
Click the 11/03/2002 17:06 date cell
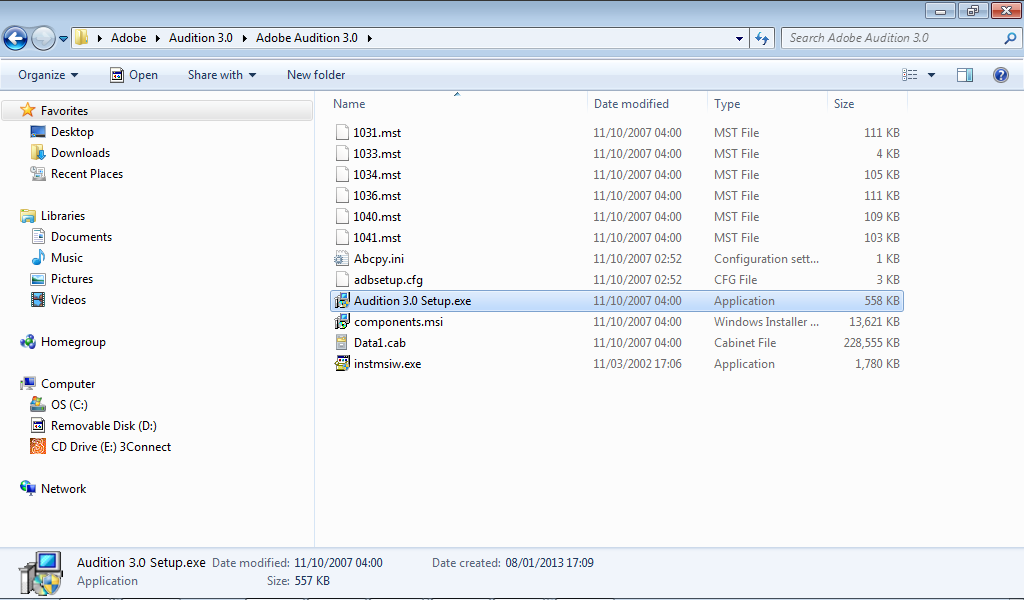point(637,364)
